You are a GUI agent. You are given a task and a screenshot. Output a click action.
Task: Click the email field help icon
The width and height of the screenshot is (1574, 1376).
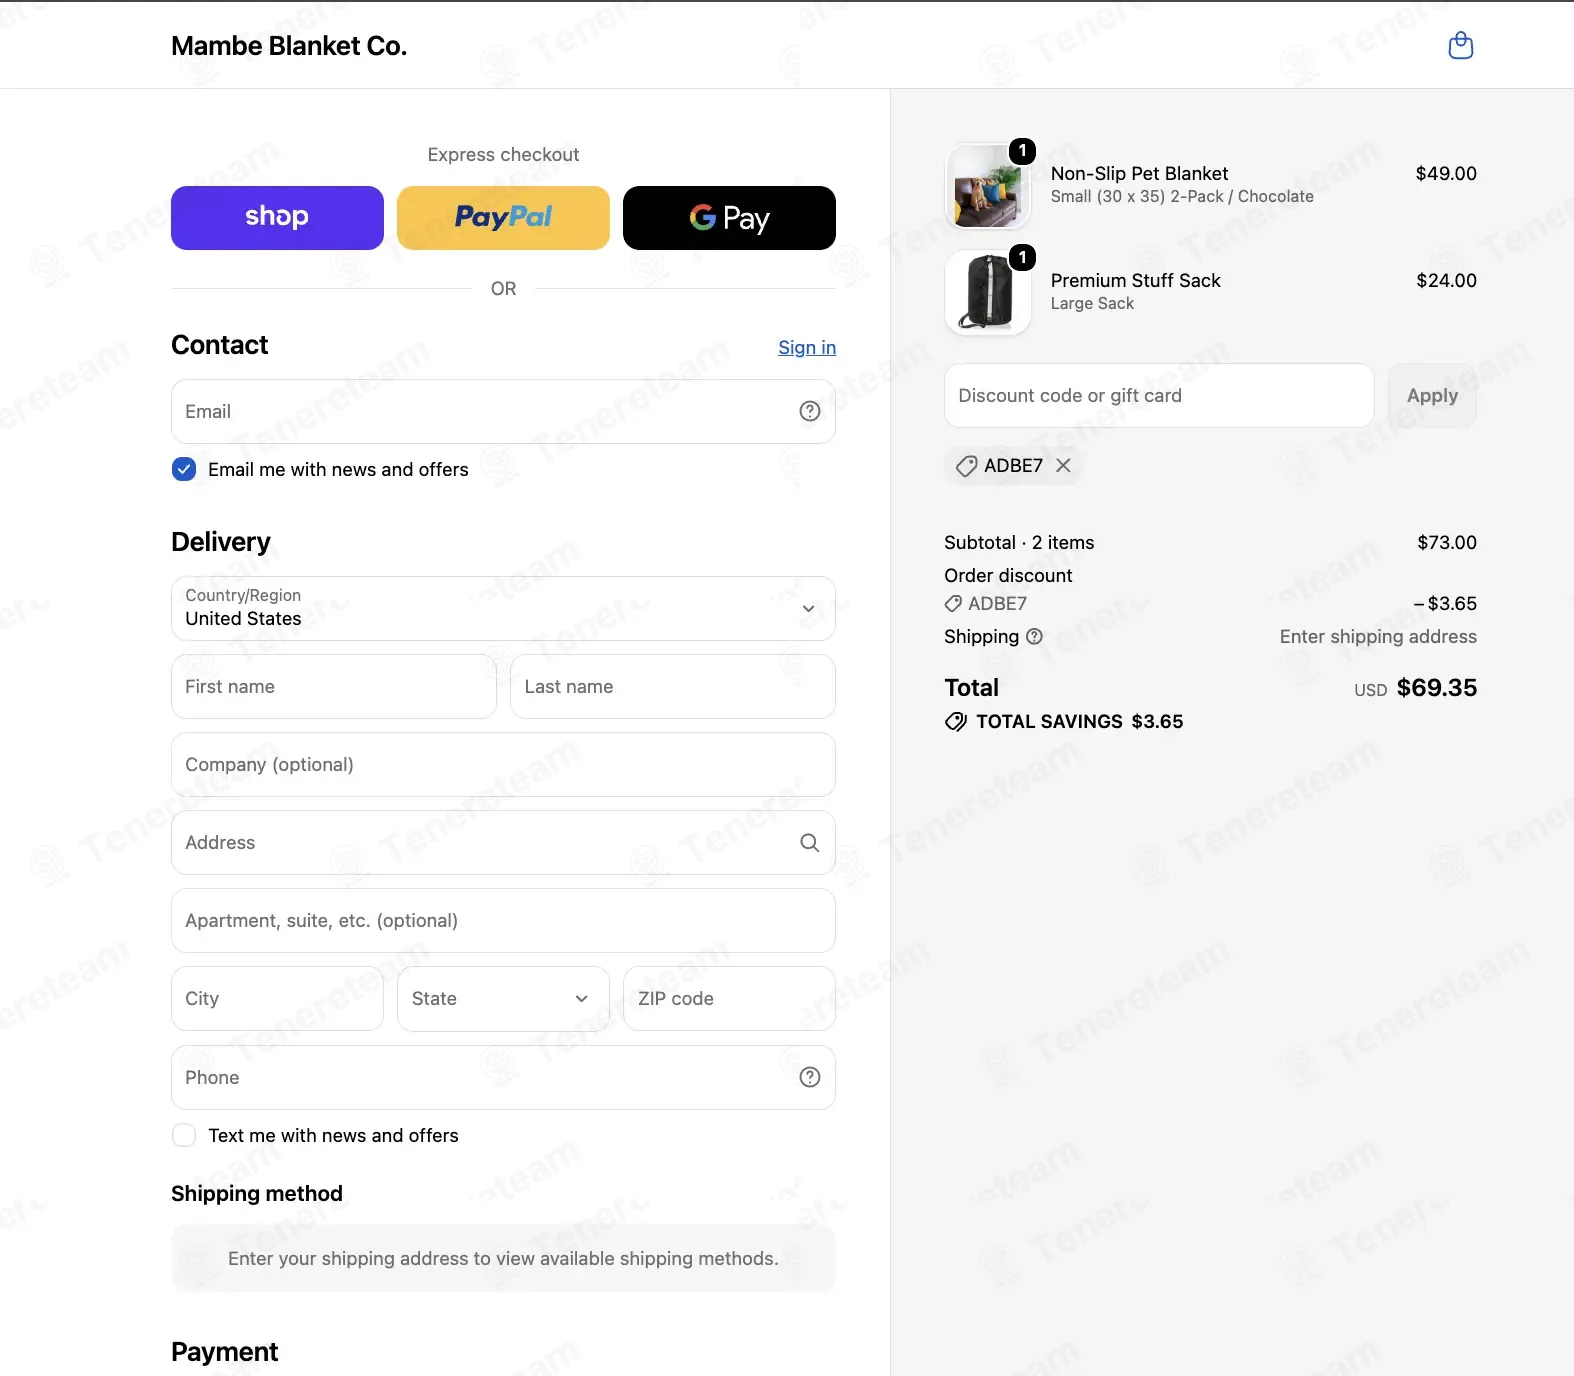[x=810, y=411]
